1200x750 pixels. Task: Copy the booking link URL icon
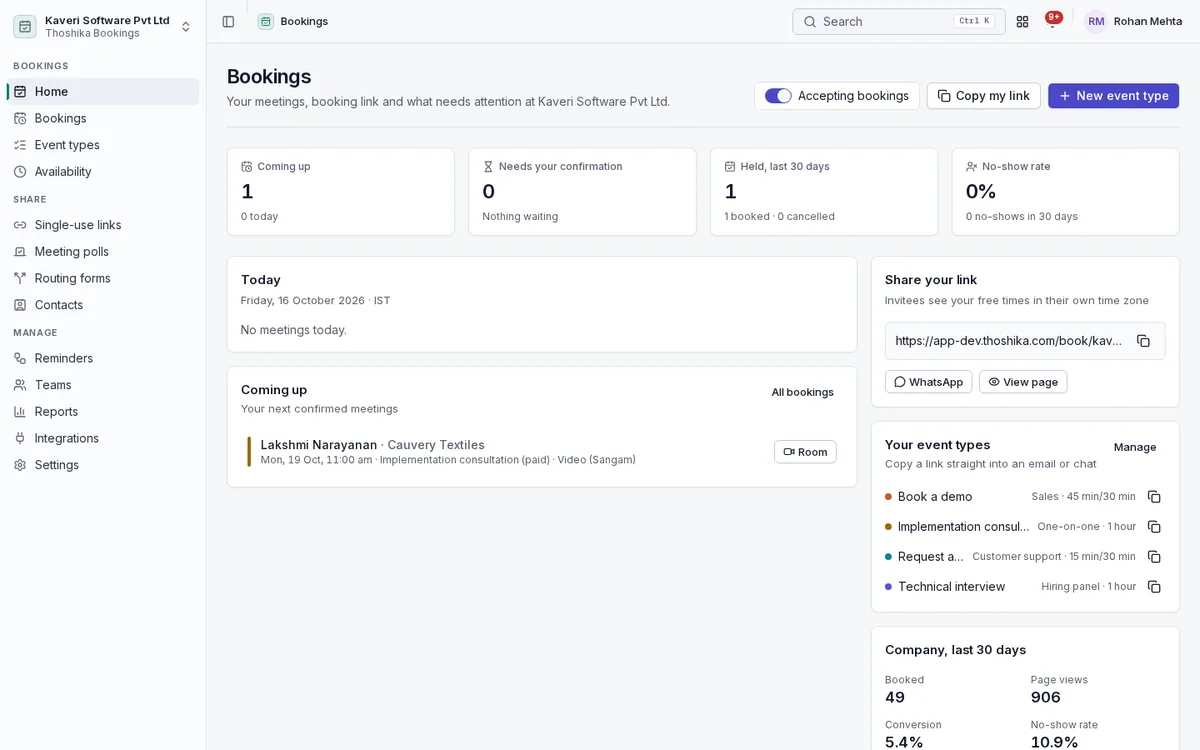tap(1143, 341)
